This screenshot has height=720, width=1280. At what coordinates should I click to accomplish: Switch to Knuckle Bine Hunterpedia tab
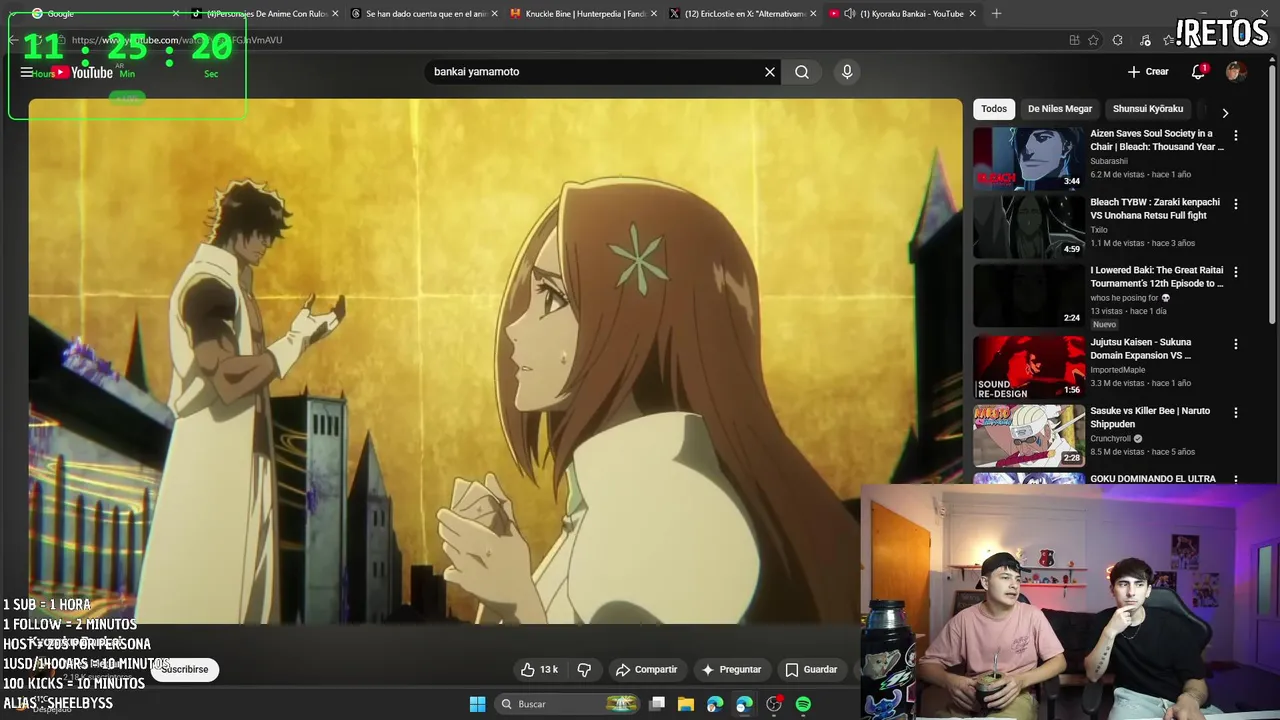(x=583, y=13)
